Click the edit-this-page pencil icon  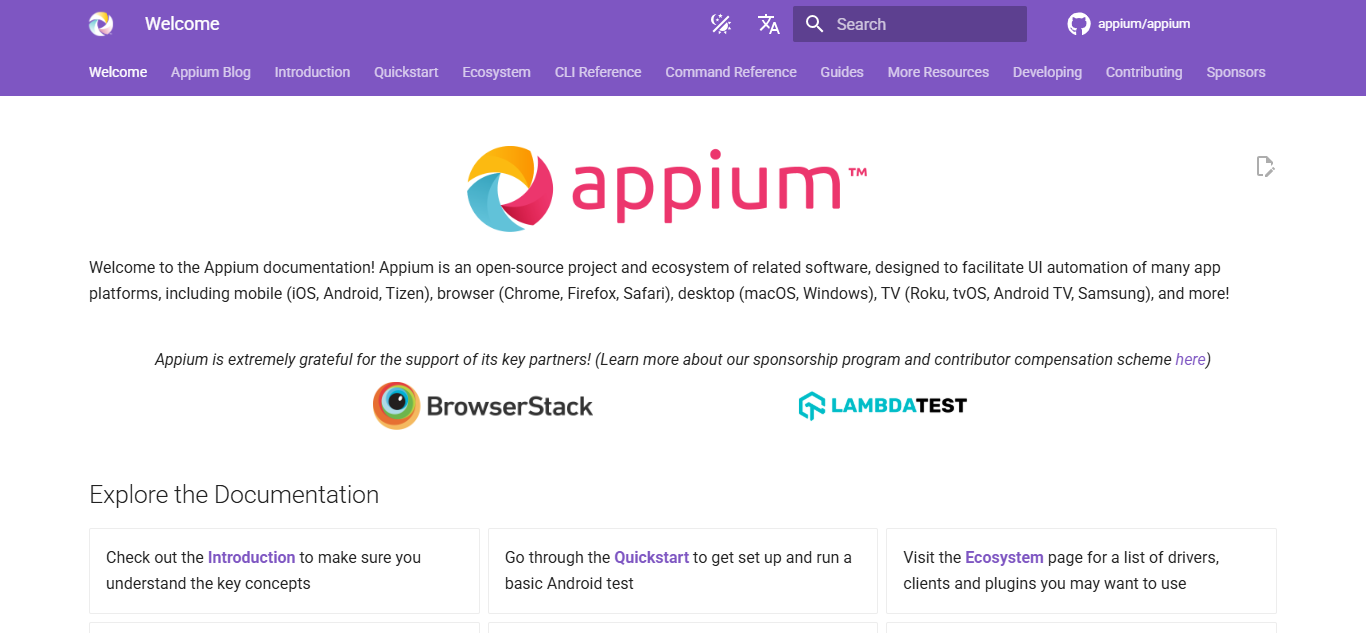tap(1265, 166)
